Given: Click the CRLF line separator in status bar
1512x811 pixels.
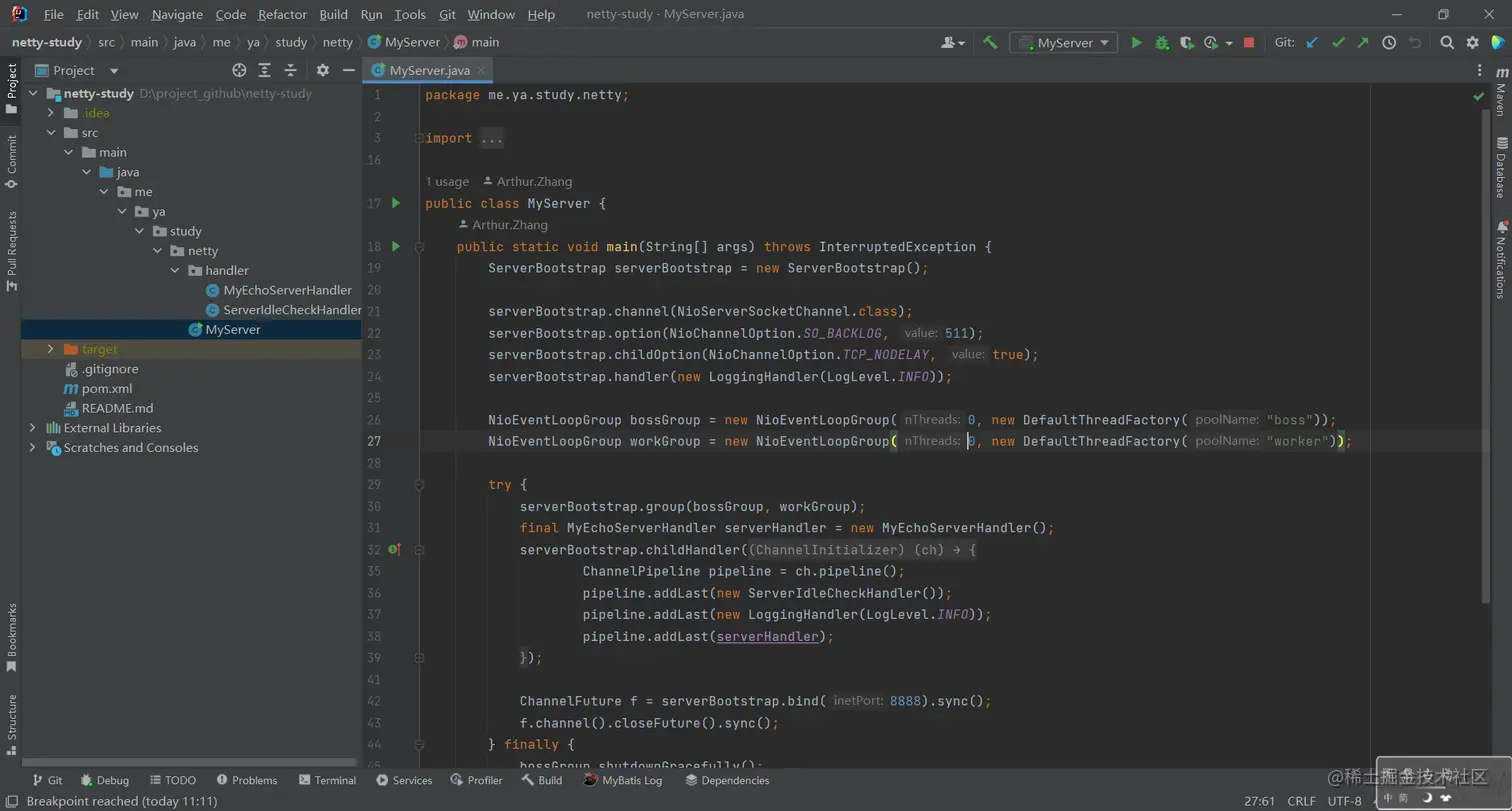Looking at the screenshot, I should click(x=1301, y=801).
